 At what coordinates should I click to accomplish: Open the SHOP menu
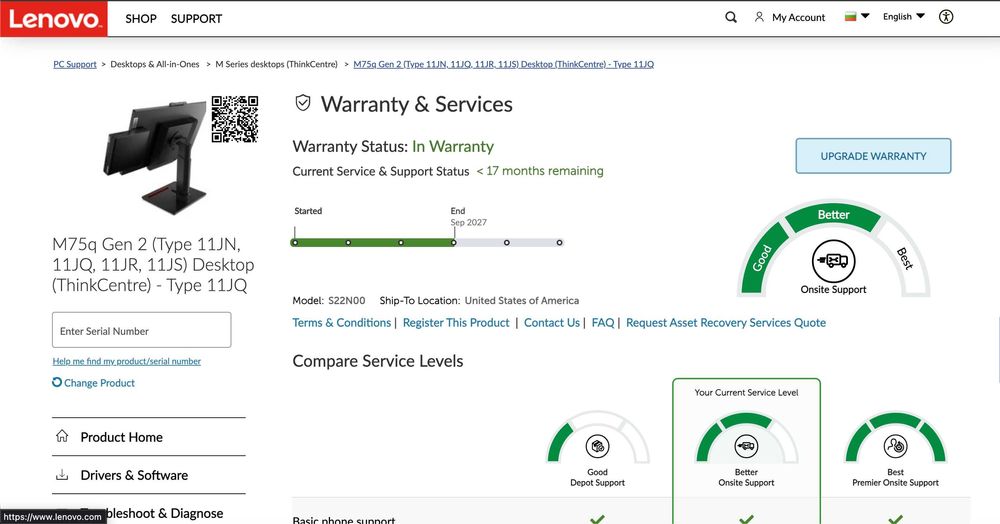click(x=141, y=18)
